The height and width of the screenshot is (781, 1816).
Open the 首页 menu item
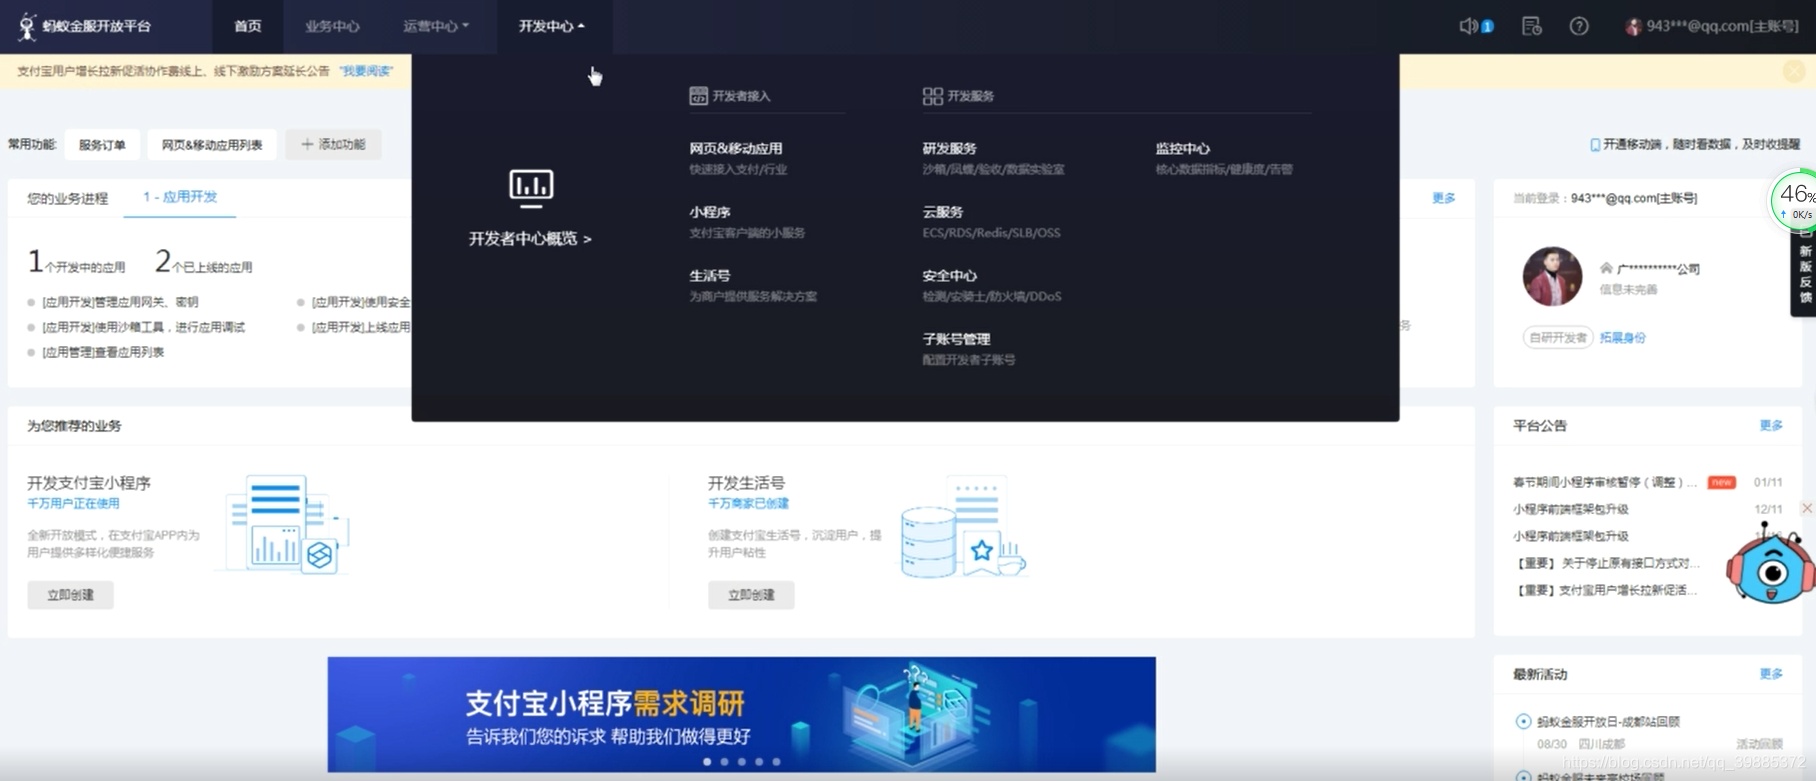pos(248,26)
